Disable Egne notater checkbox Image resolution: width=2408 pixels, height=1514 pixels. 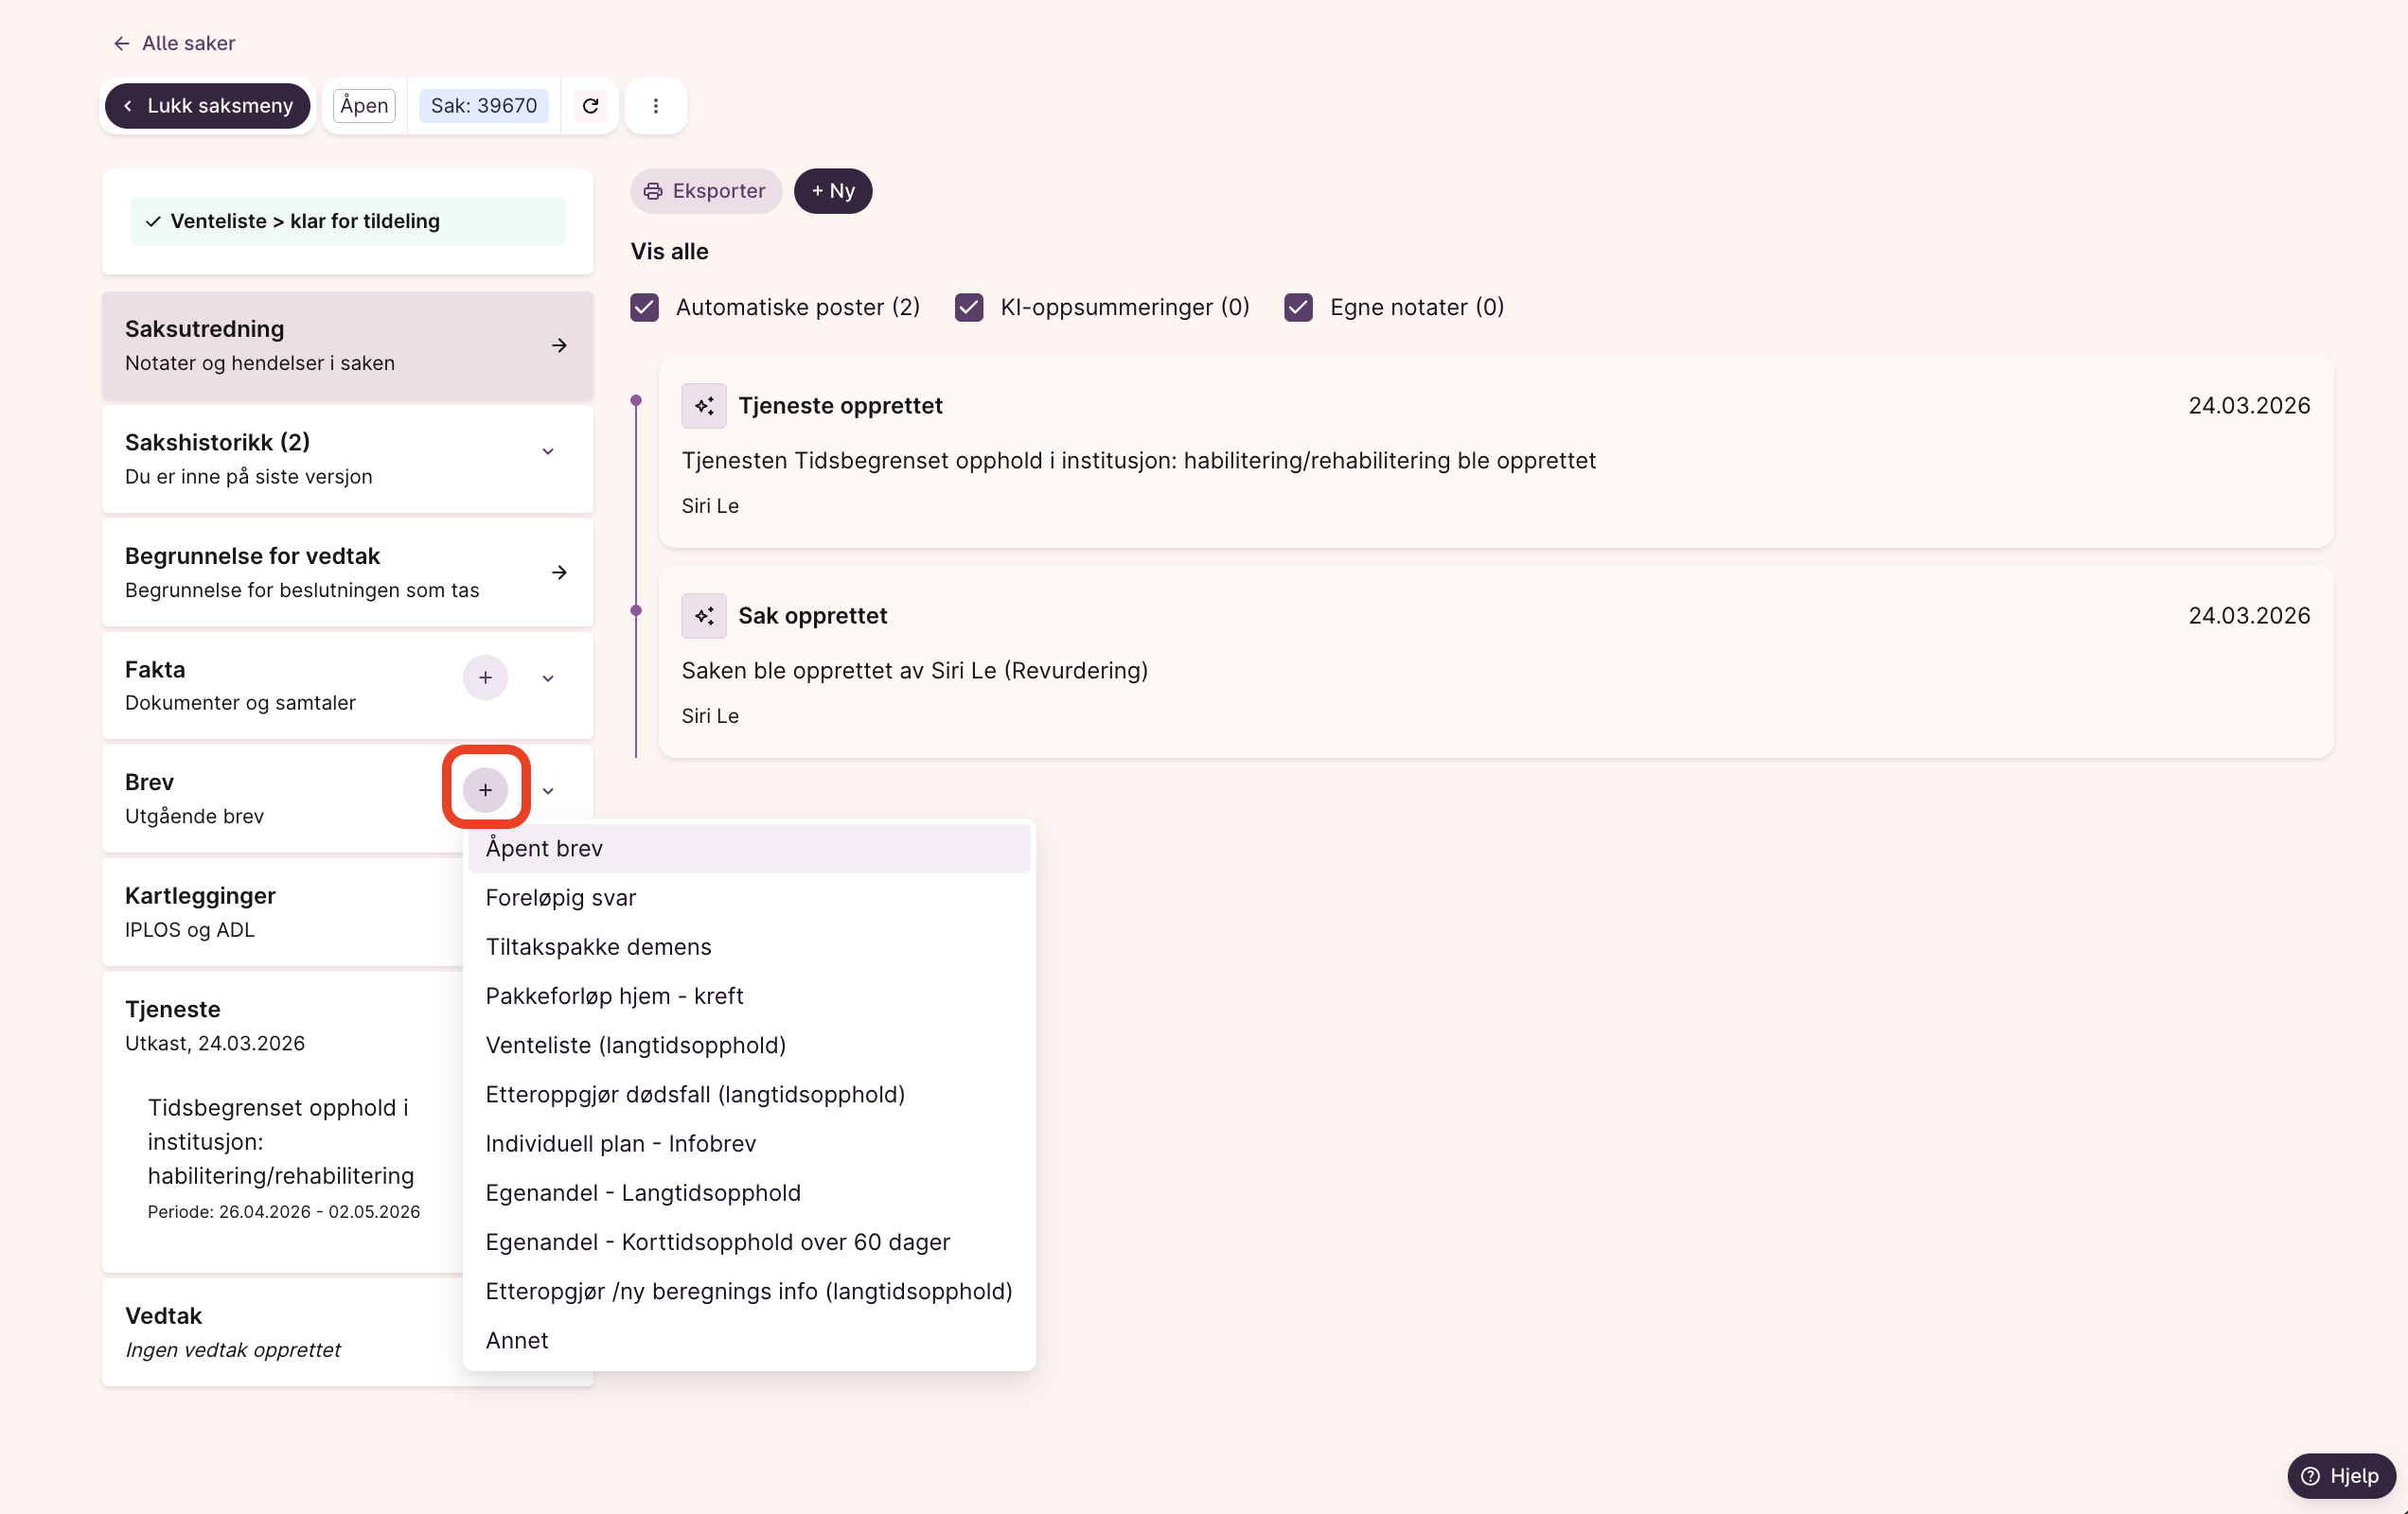pyautogui.click(x=1298, y=307)
